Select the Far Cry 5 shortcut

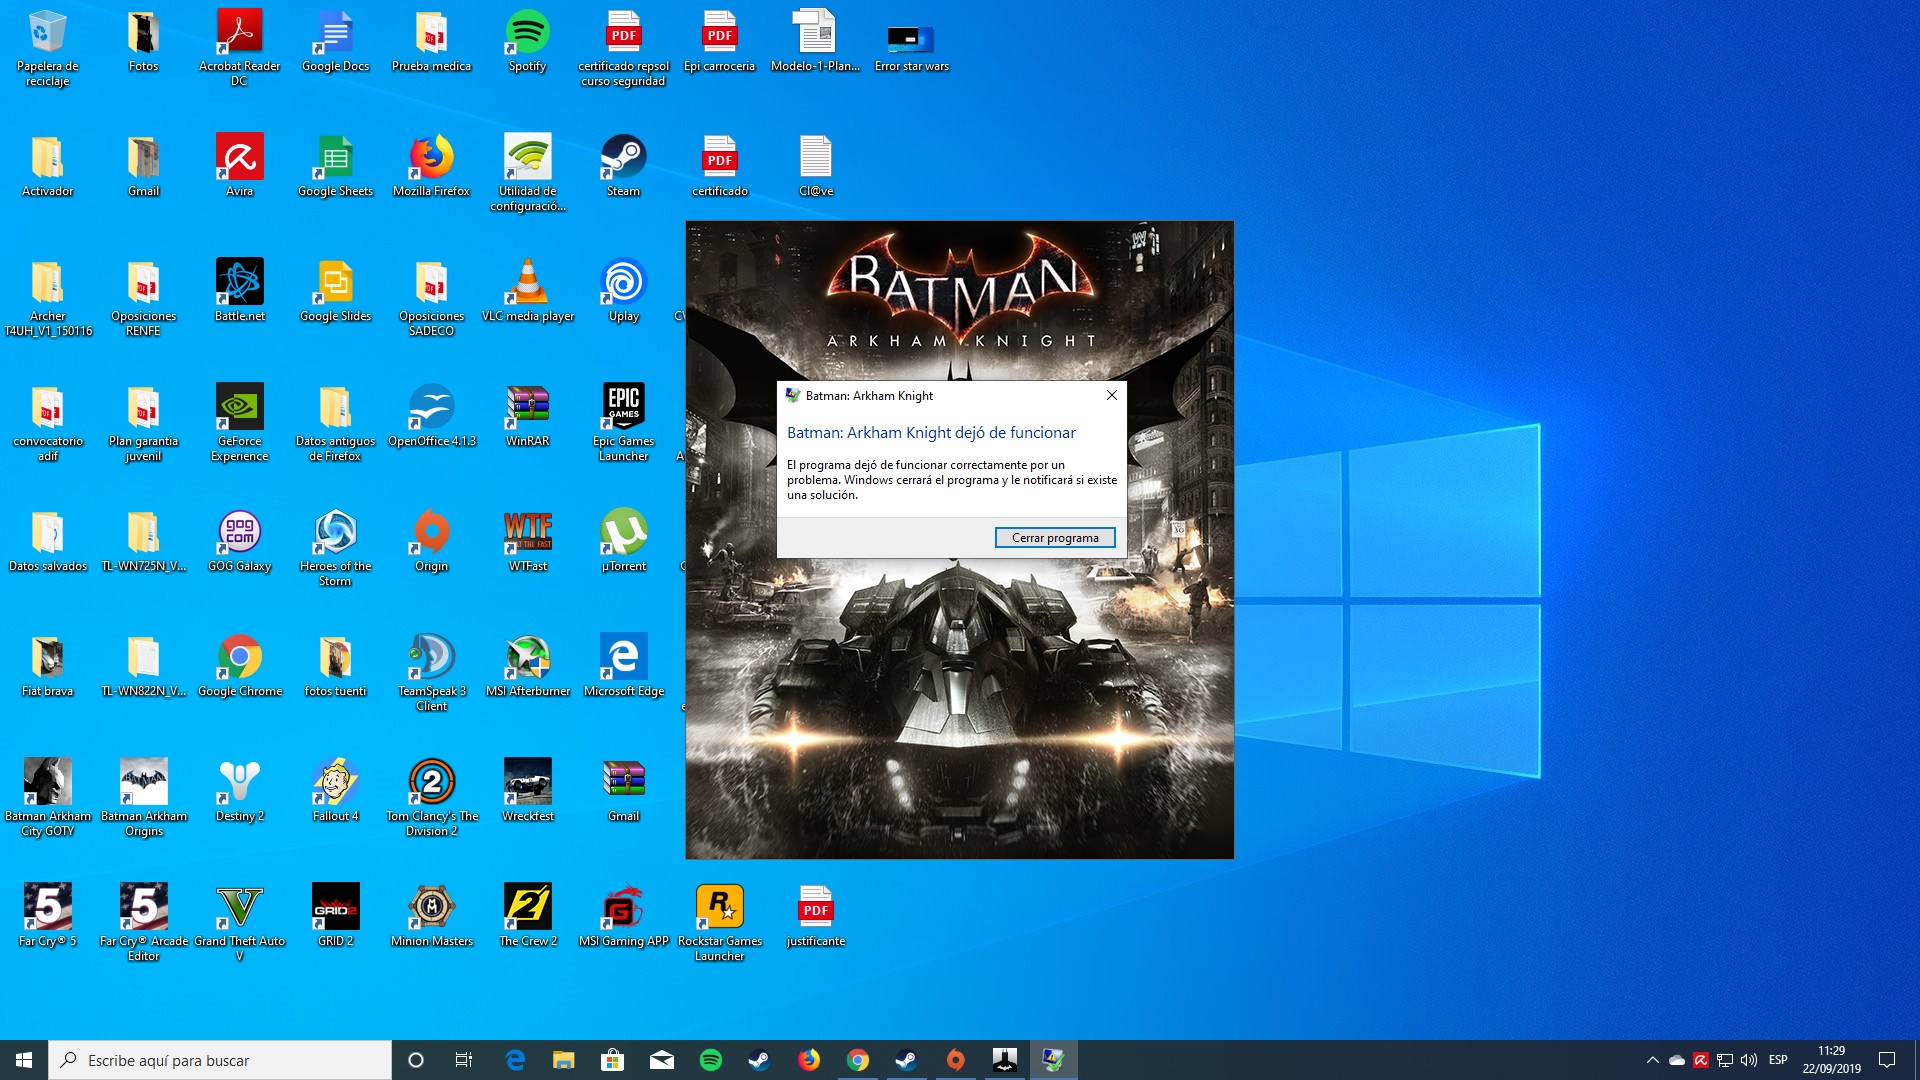47,915
